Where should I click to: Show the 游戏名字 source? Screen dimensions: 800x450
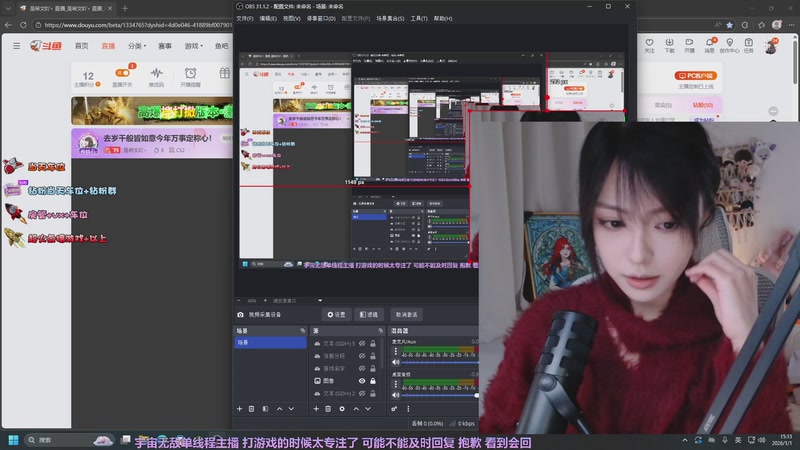[362, 368]
